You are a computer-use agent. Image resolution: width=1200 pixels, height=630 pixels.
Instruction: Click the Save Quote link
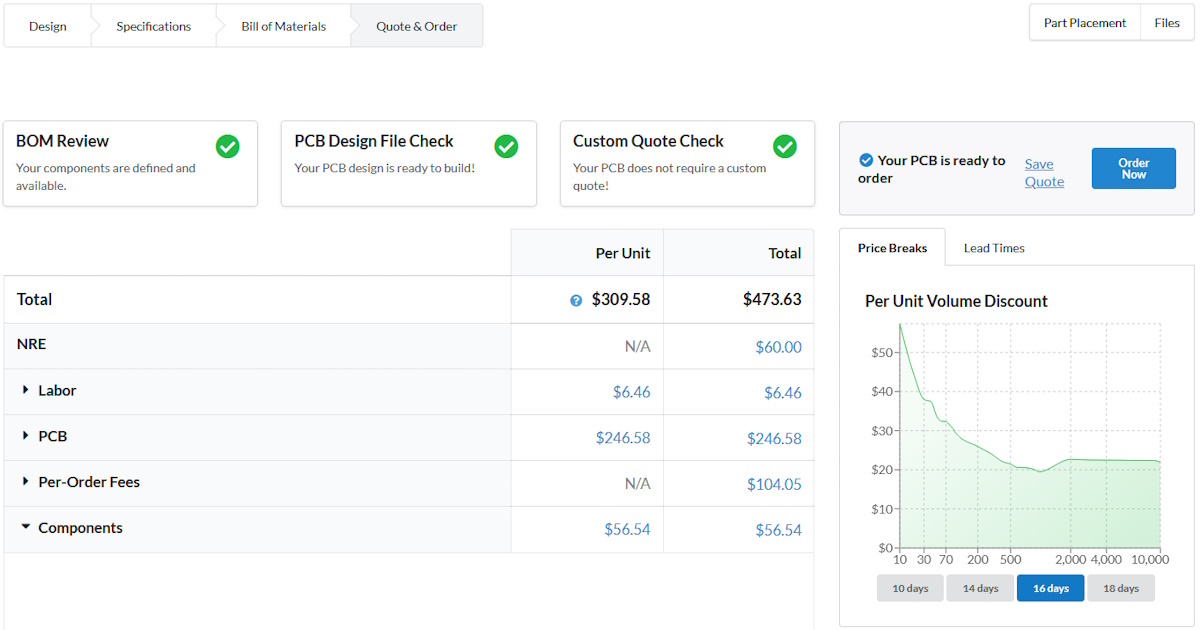click(x=1044, y=173)
